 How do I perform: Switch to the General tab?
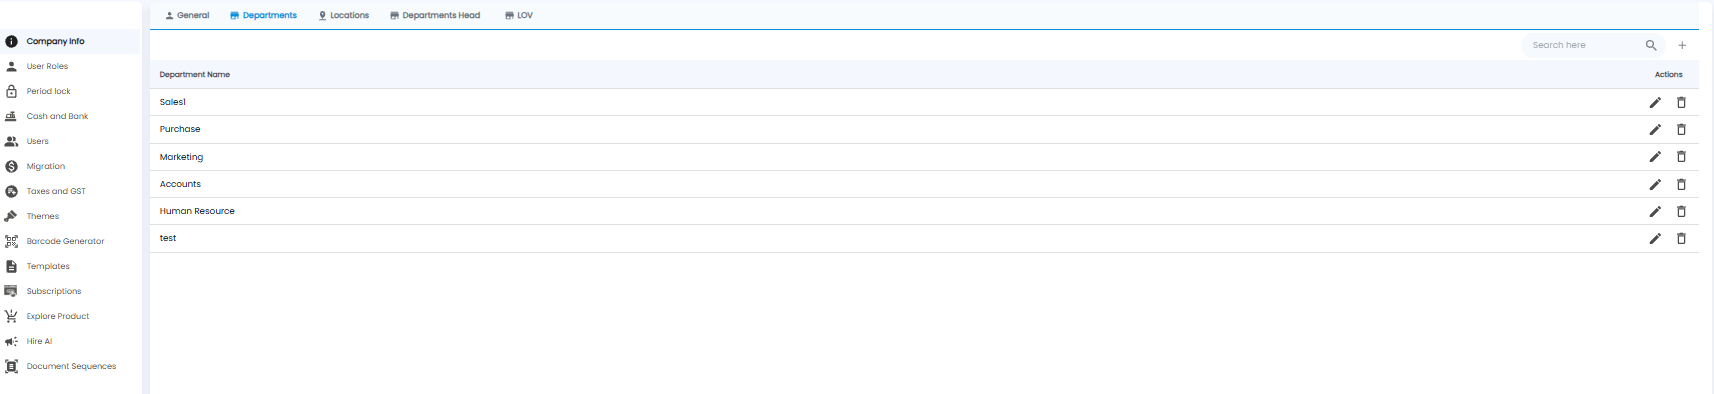187,15
